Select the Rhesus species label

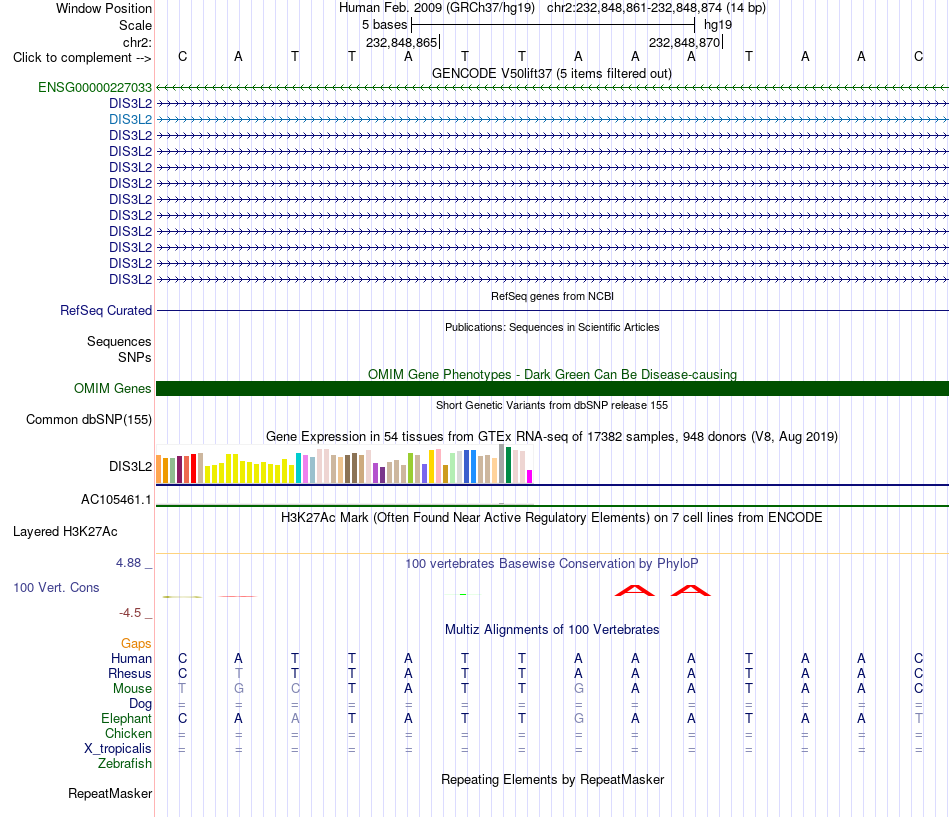pos(130,673)
